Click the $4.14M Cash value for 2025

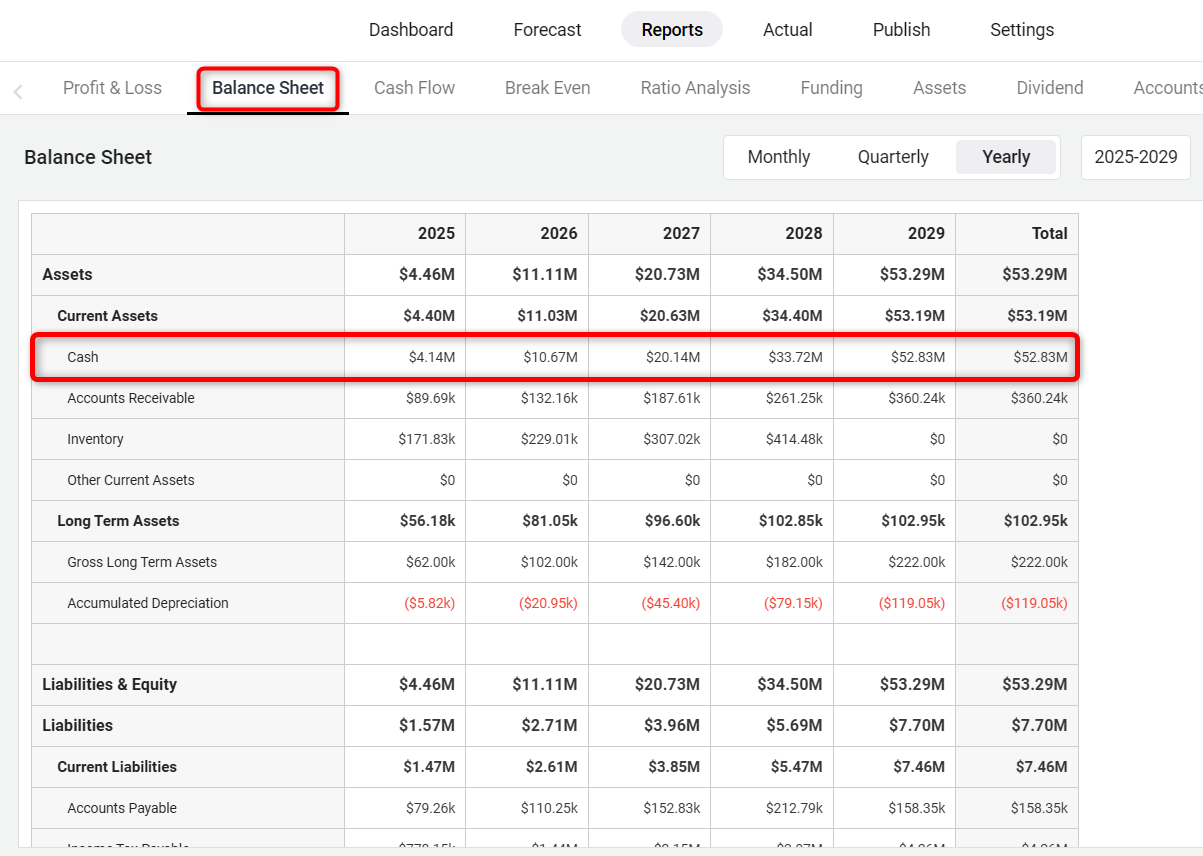[431, 357]
